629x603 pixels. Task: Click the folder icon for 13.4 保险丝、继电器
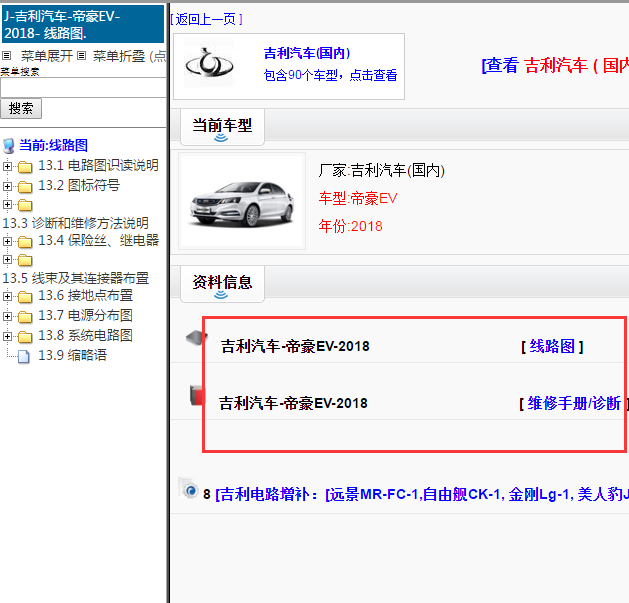point(25,242)
